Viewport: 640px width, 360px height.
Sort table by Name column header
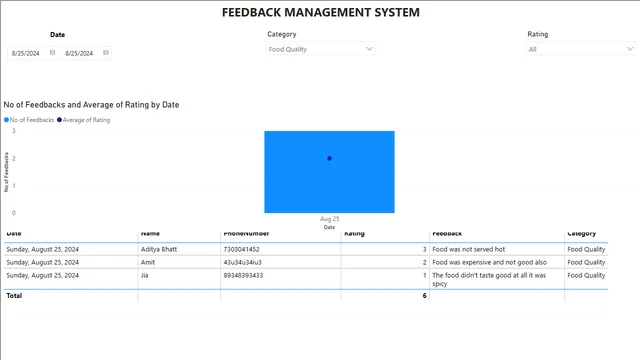pyautogui.click(x=150, y=234)
